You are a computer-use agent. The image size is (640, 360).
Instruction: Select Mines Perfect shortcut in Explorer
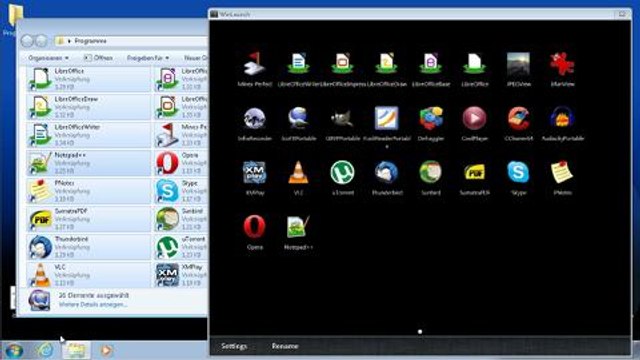[181, 135]
